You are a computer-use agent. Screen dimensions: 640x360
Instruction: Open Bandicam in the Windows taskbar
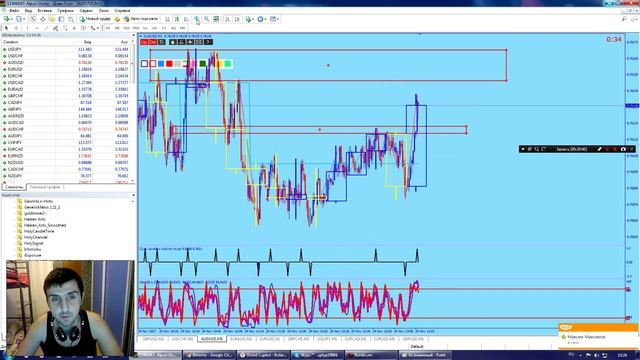coord(371,355)
